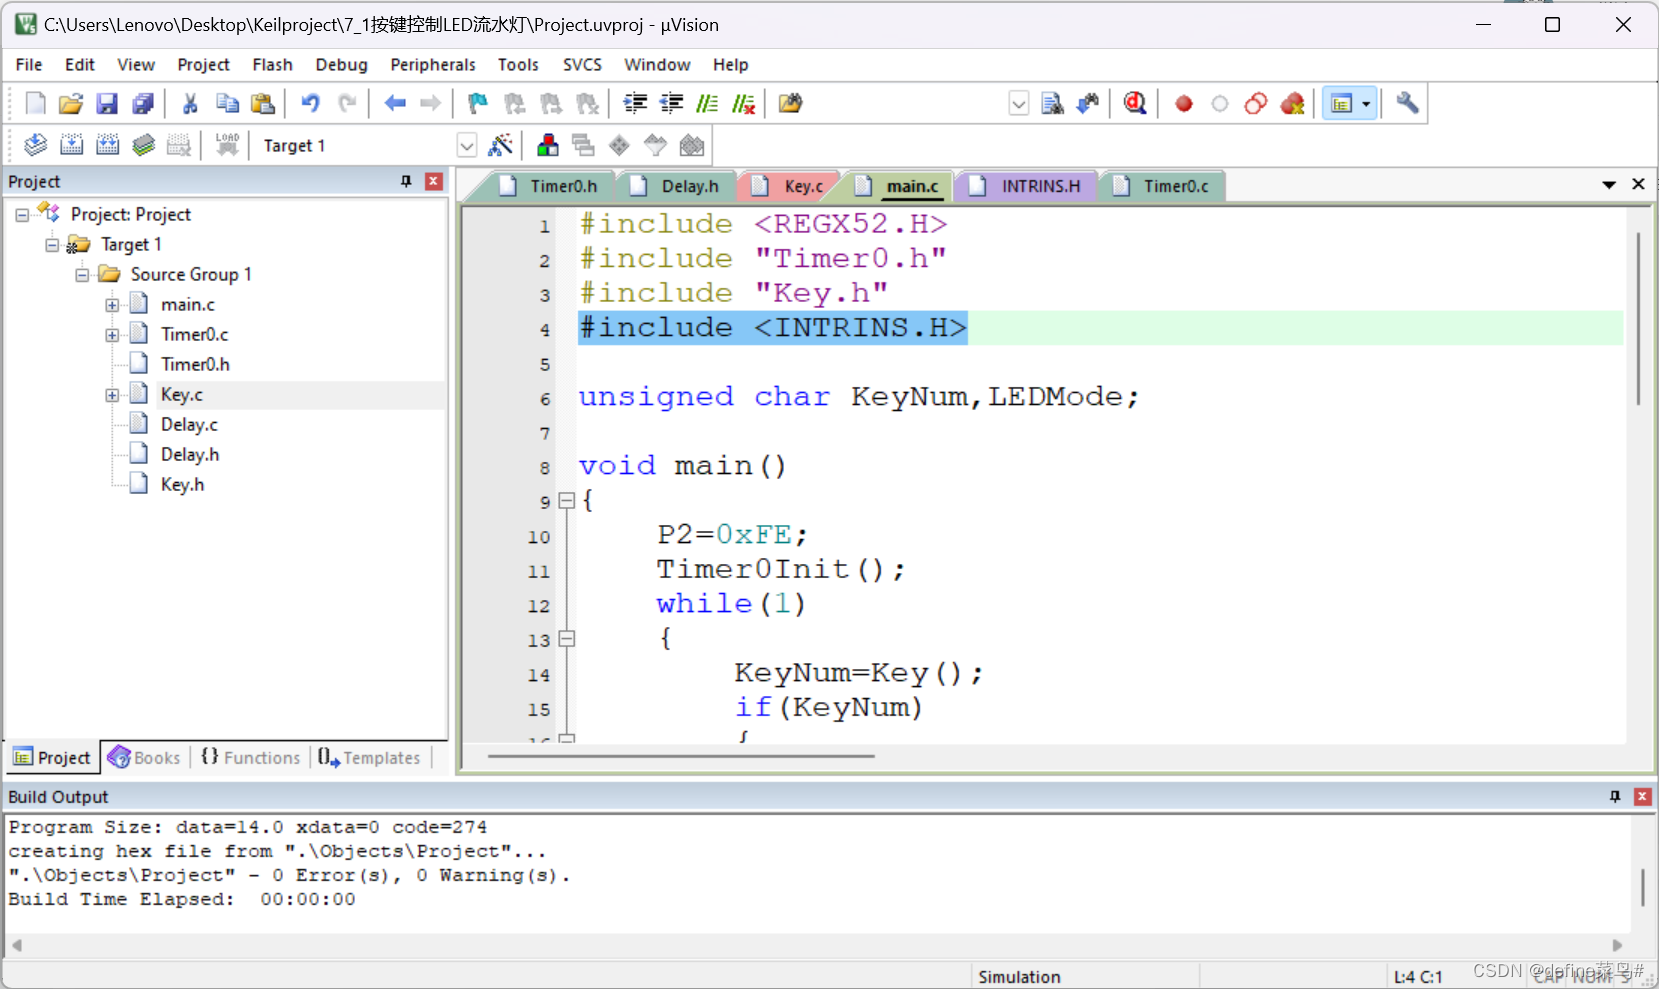The image size is (1659, 989).
Task: Expand Key.c in project tree
Action: [x=112, y=395]
